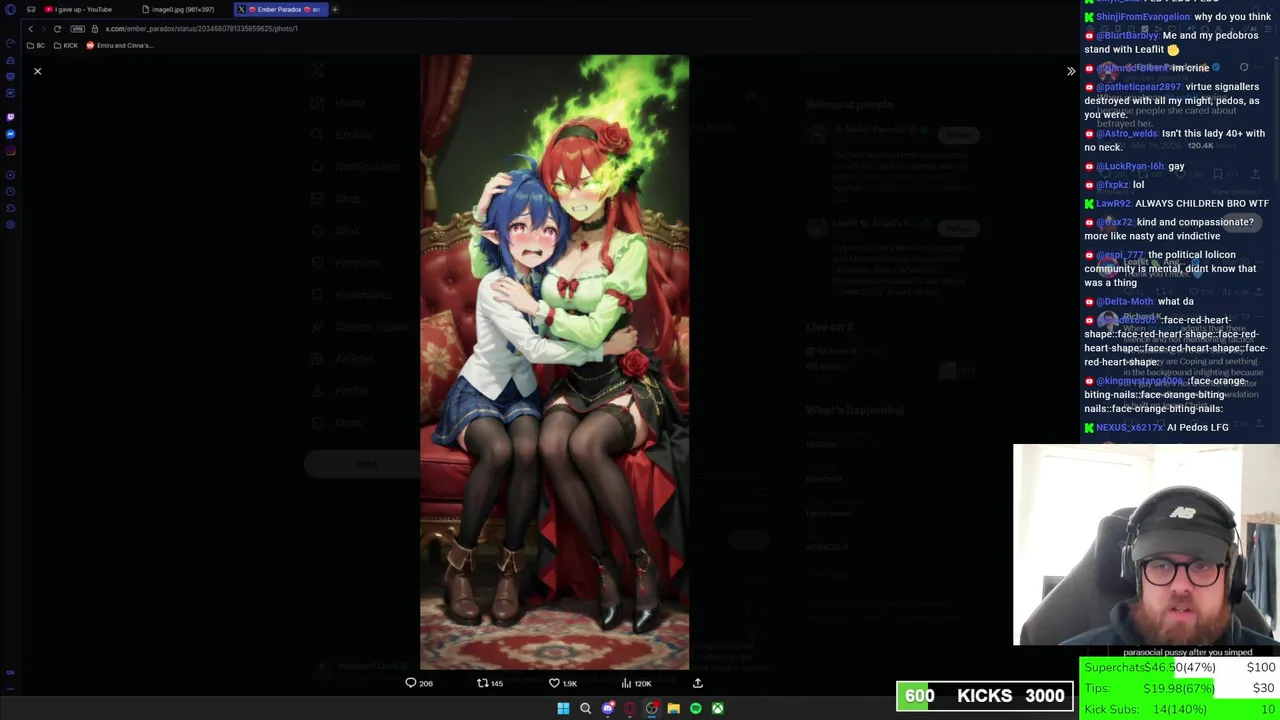Share the post using the upload arrow

(x=698, y=683)
